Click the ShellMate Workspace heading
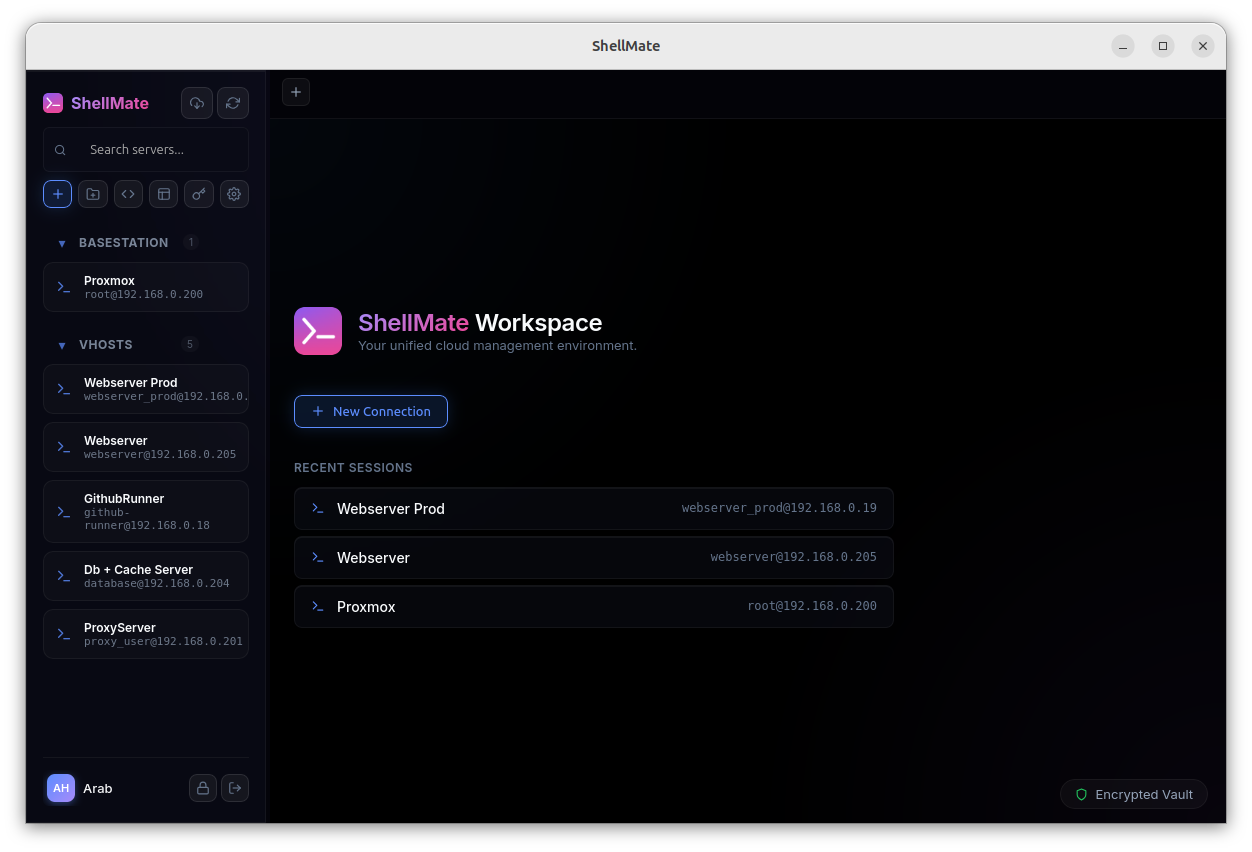This screenshot has height=852, width=1252. [480, 322]
